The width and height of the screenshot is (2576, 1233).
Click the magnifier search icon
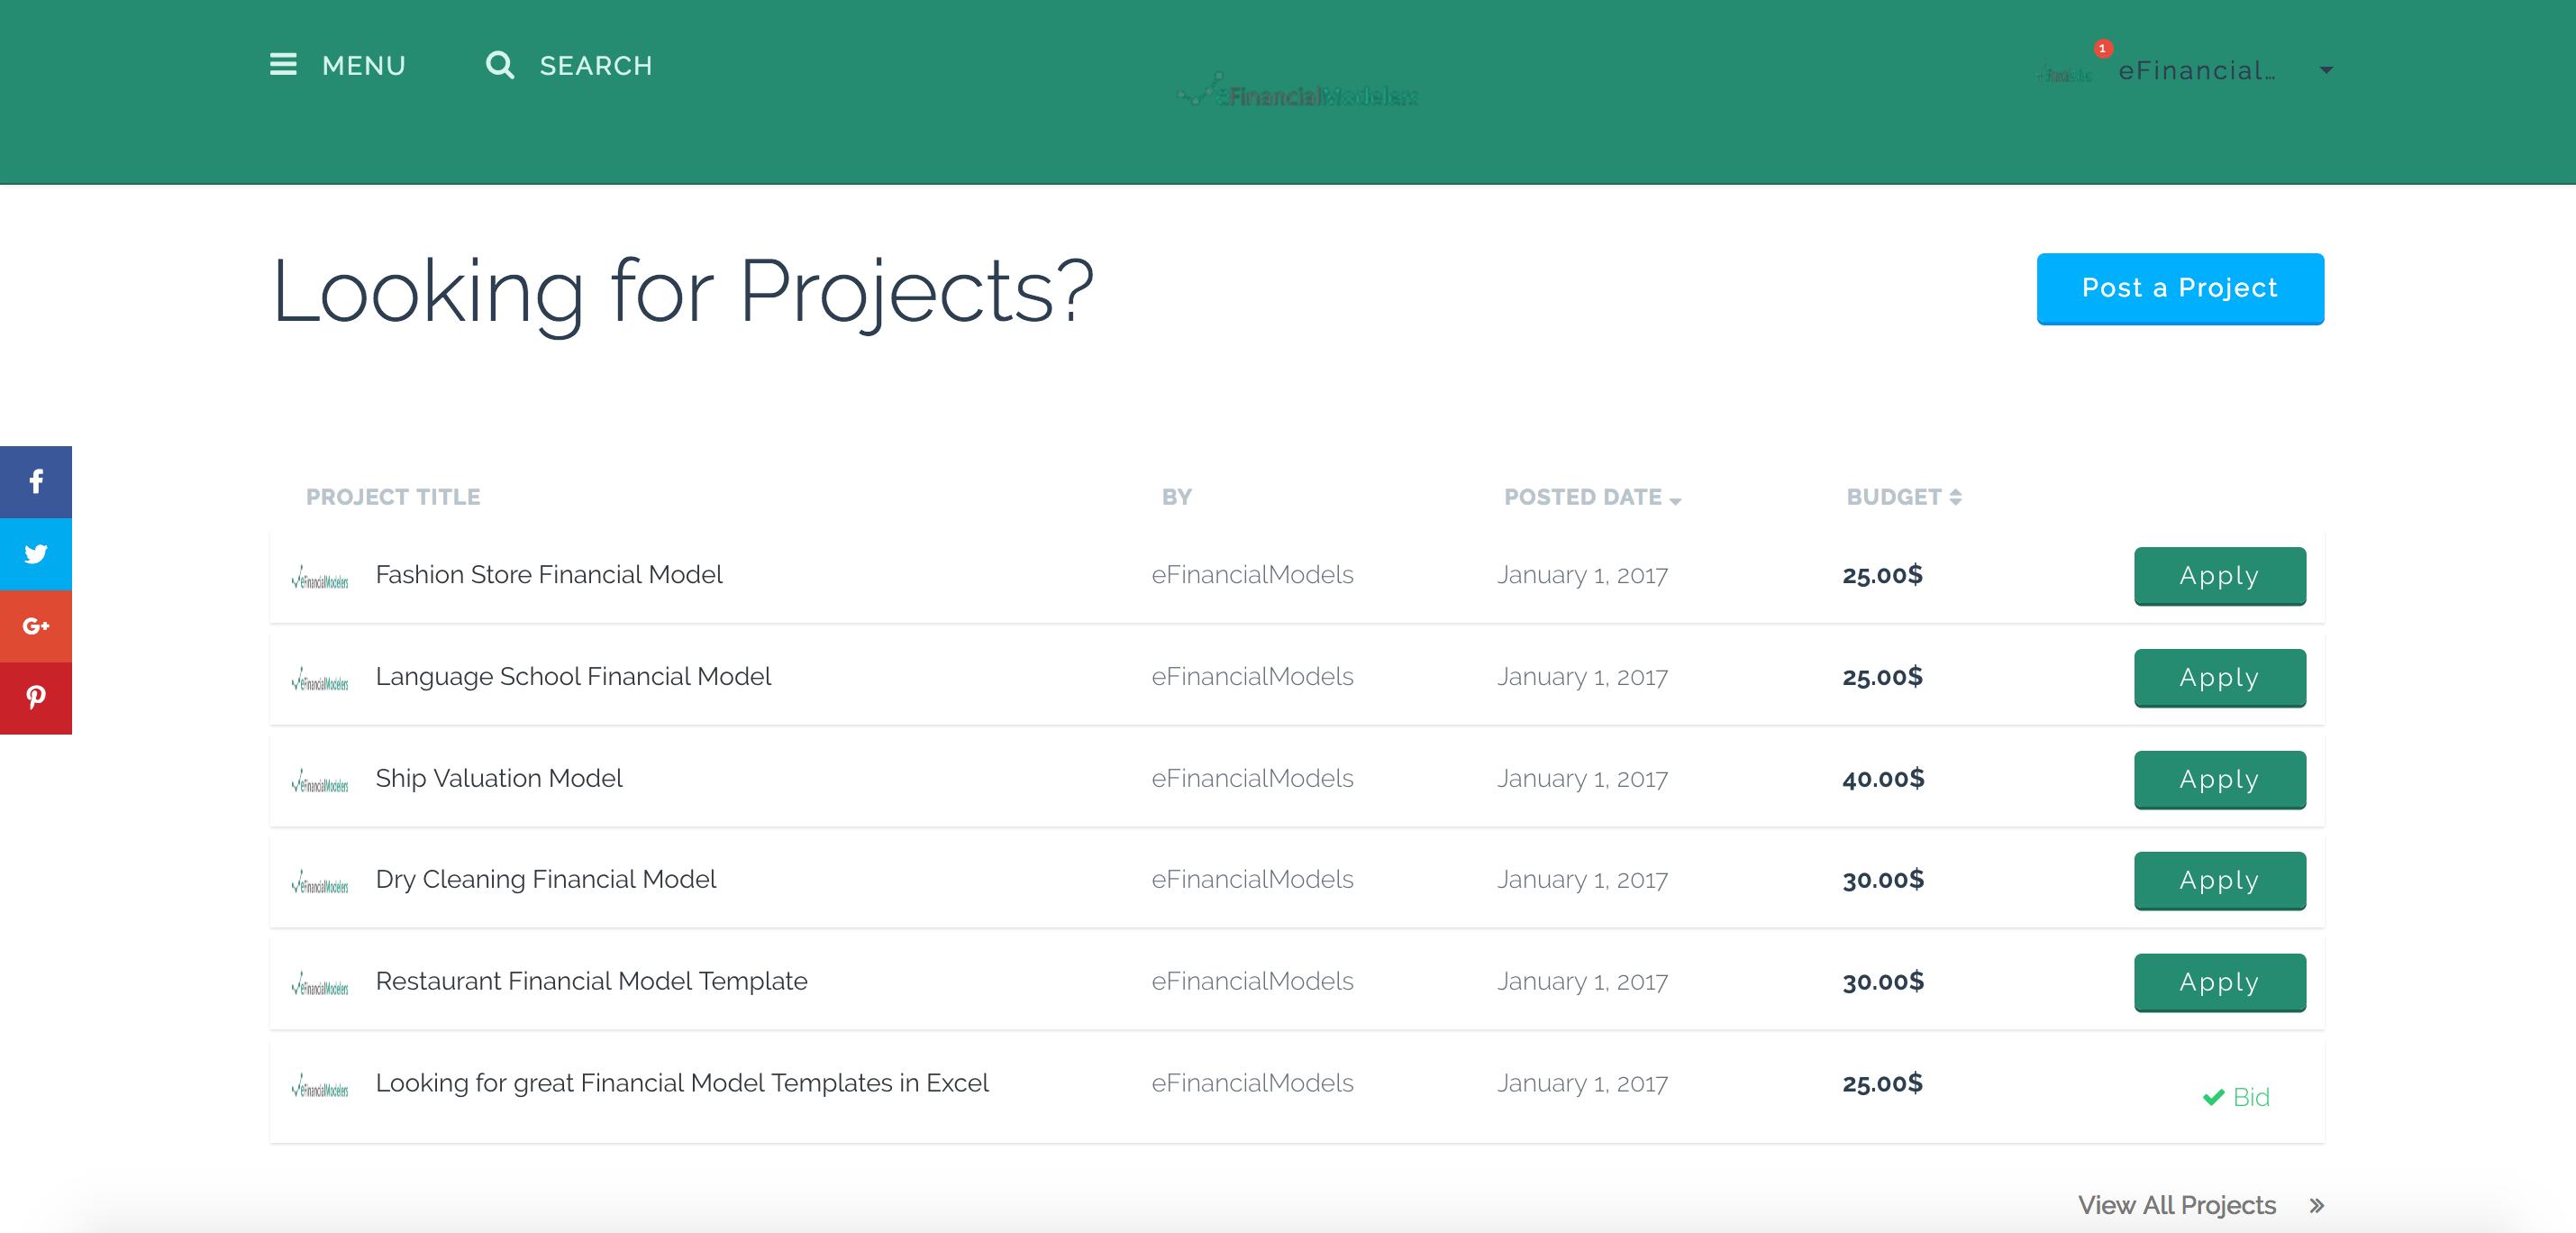500,65
